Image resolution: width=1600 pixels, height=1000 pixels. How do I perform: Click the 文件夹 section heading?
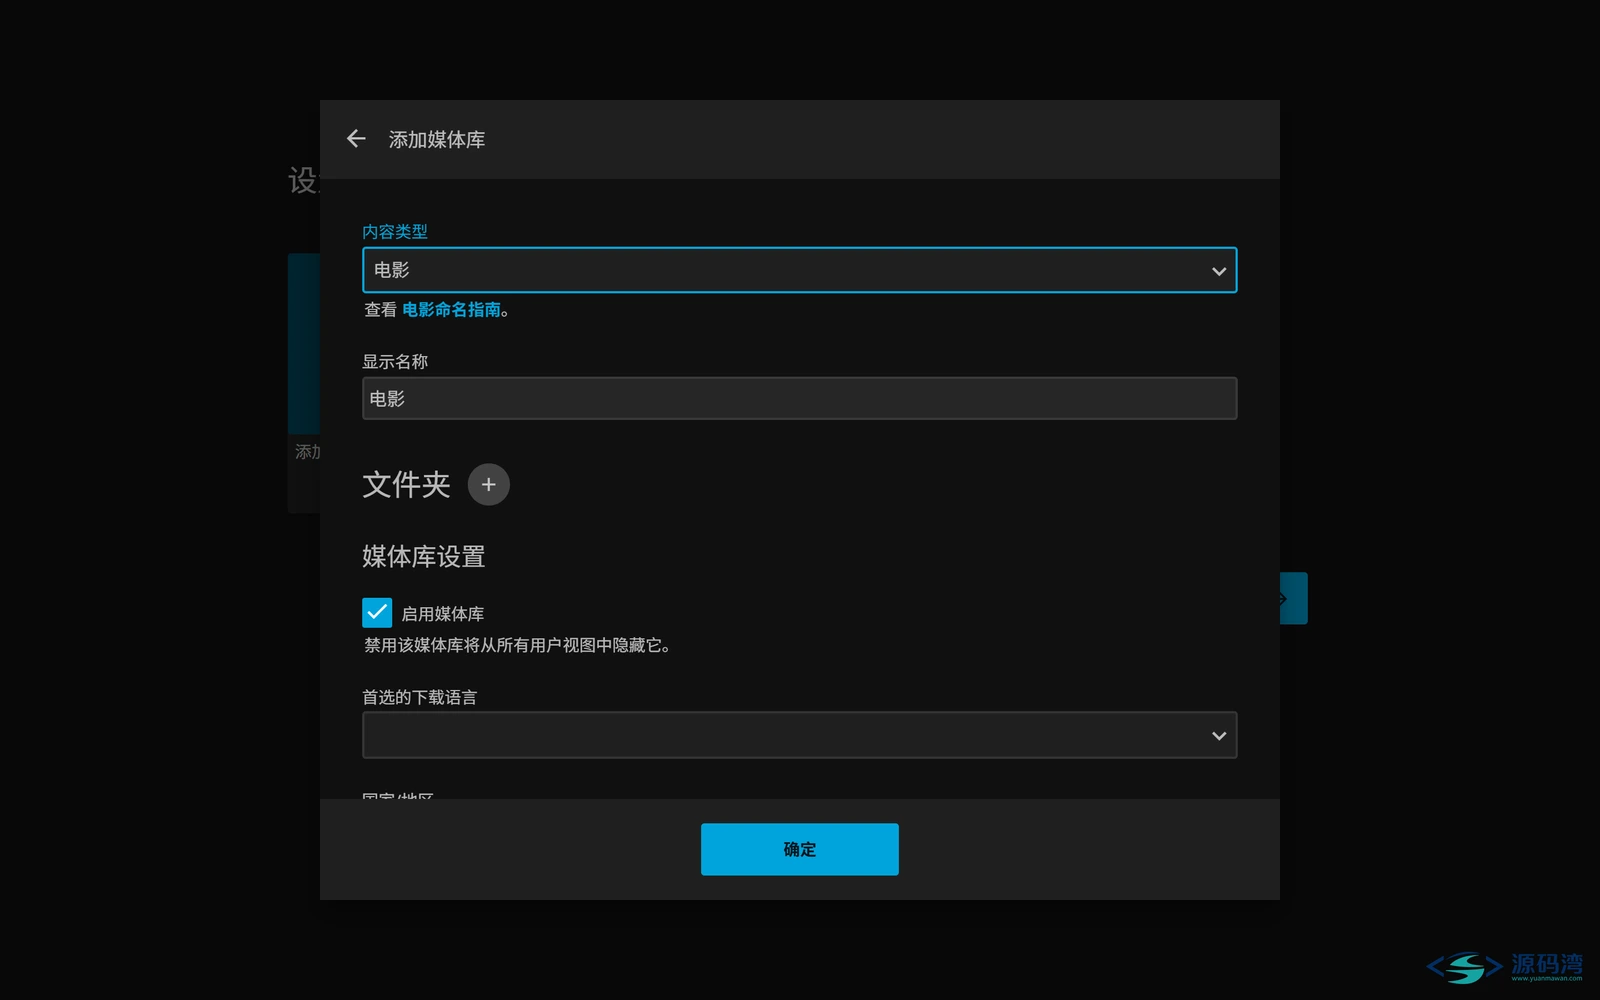(x=406, y=485)
